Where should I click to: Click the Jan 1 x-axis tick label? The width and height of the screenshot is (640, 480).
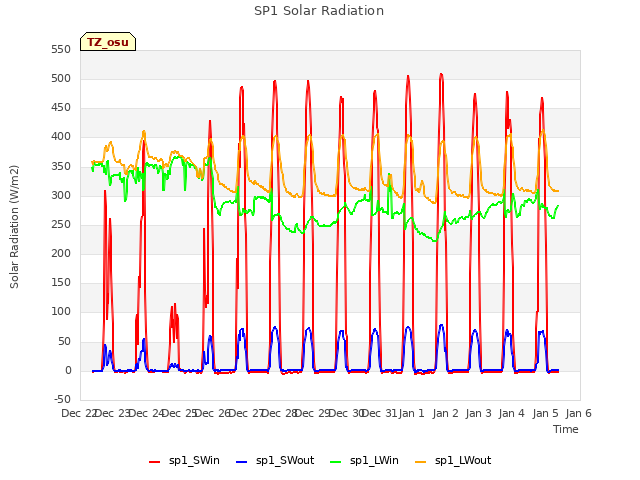[411, 413]
